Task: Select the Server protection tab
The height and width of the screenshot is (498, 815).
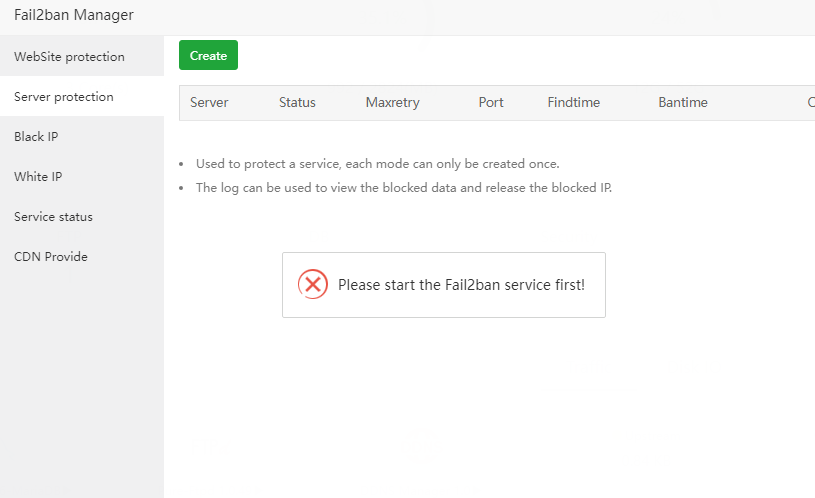Action: pos(64,97)
